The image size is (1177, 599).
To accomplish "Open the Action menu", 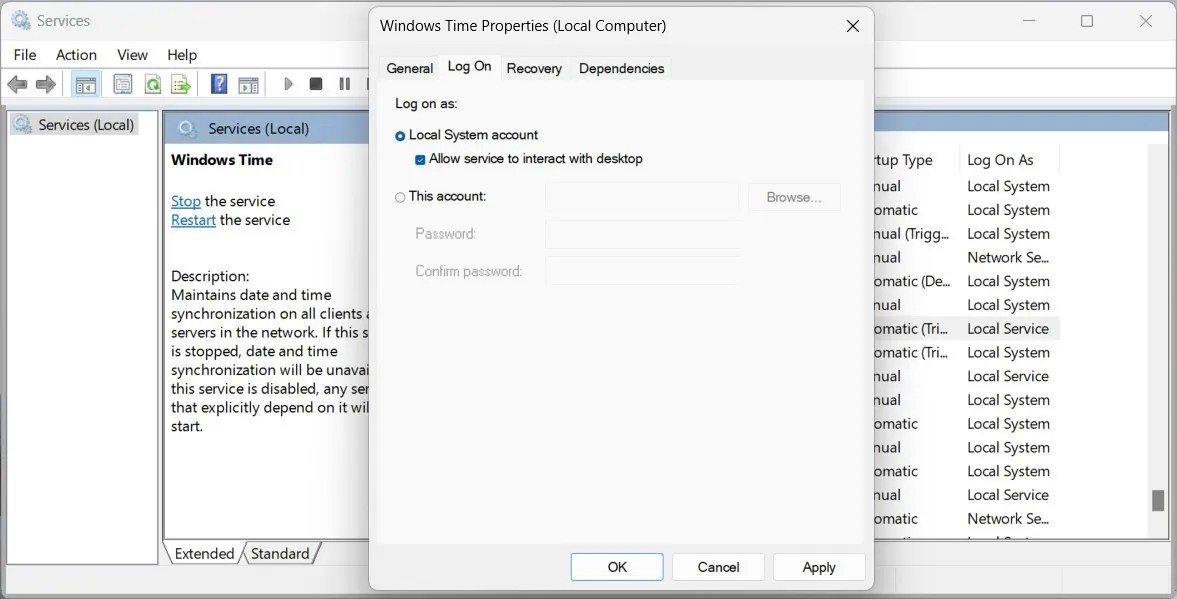I will pyautogui.click(x=76, y=54).
